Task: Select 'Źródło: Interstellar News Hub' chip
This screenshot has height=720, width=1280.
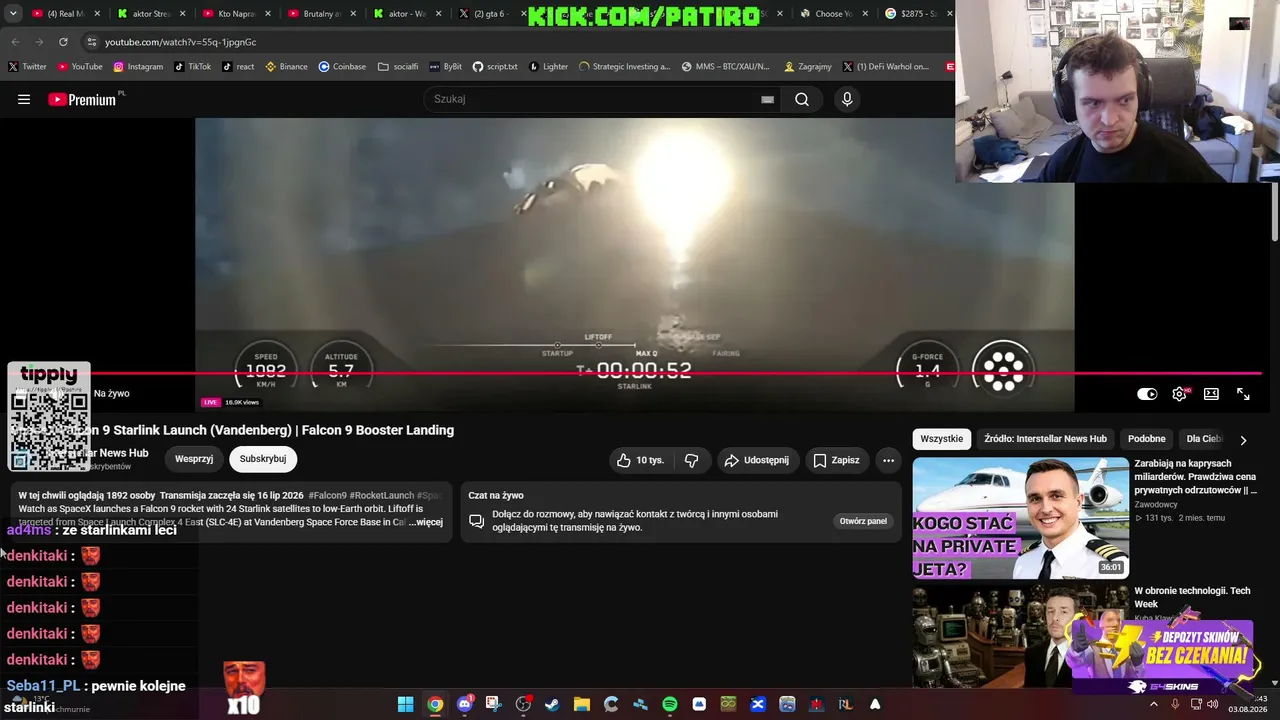Action: 1045,439
